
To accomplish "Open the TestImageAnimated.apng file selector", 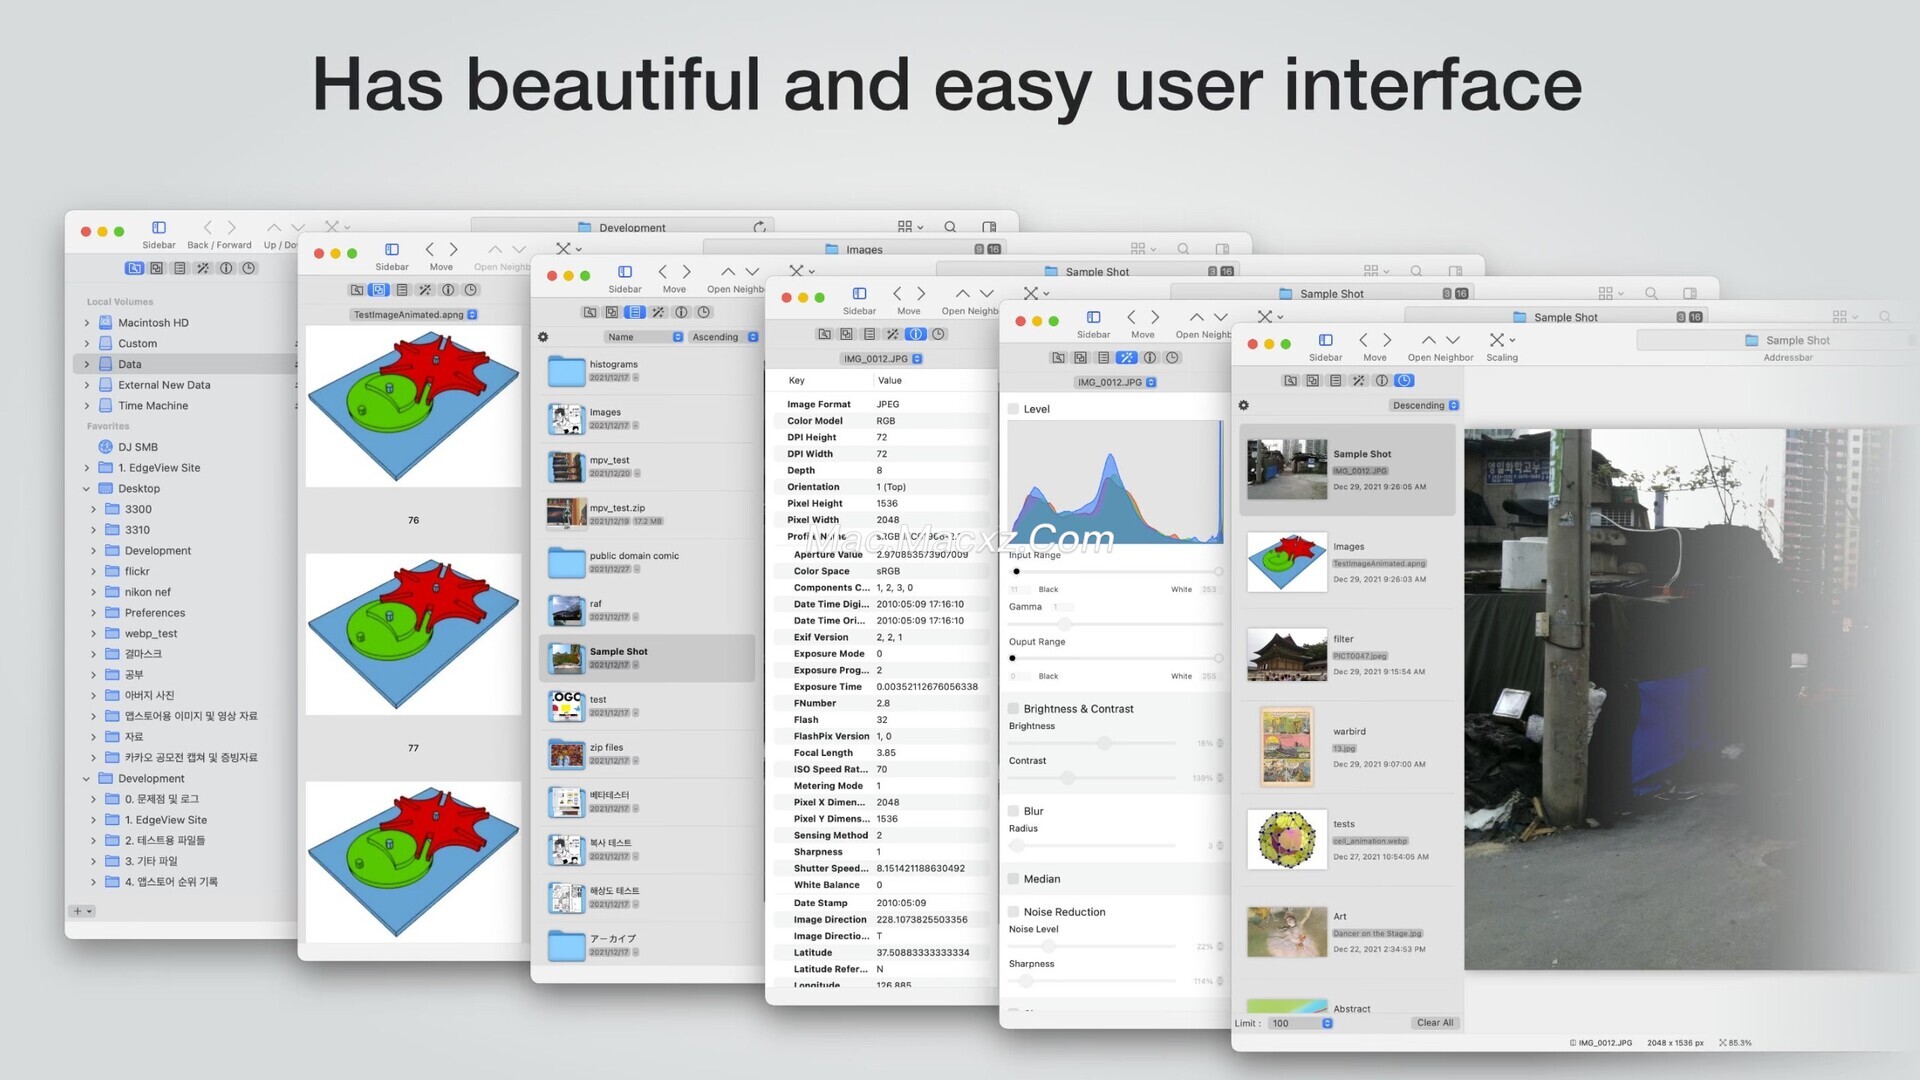I will 414,314.
